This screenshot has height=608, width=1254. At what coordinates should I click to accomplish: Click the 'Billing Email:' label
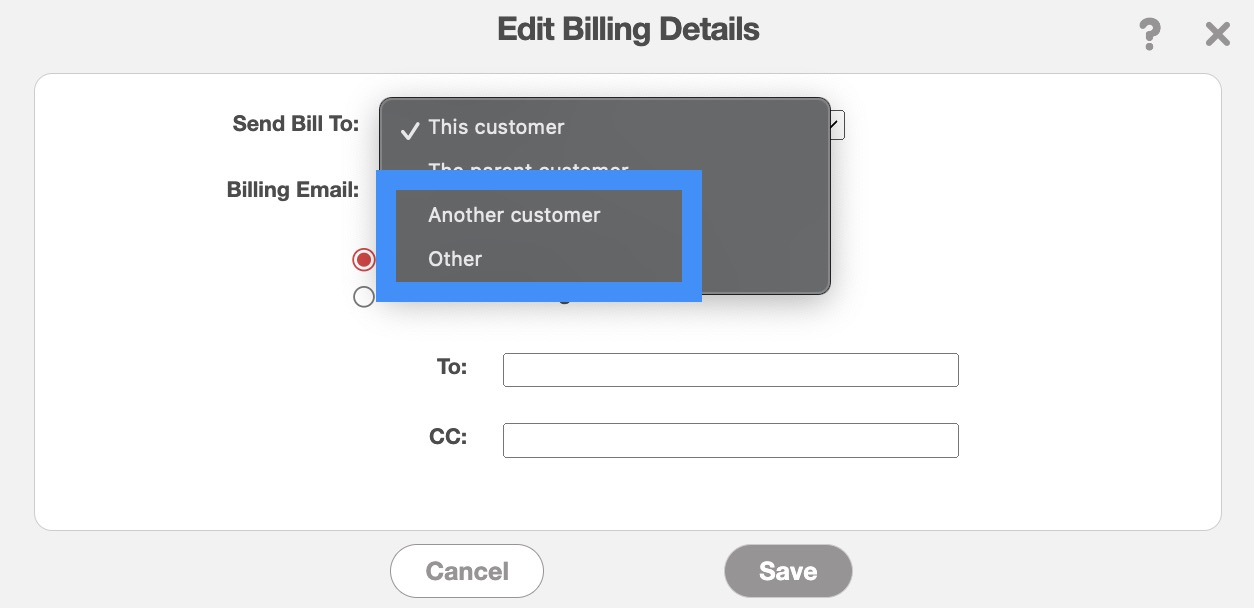pyautogui.click(x=293, y=189)
